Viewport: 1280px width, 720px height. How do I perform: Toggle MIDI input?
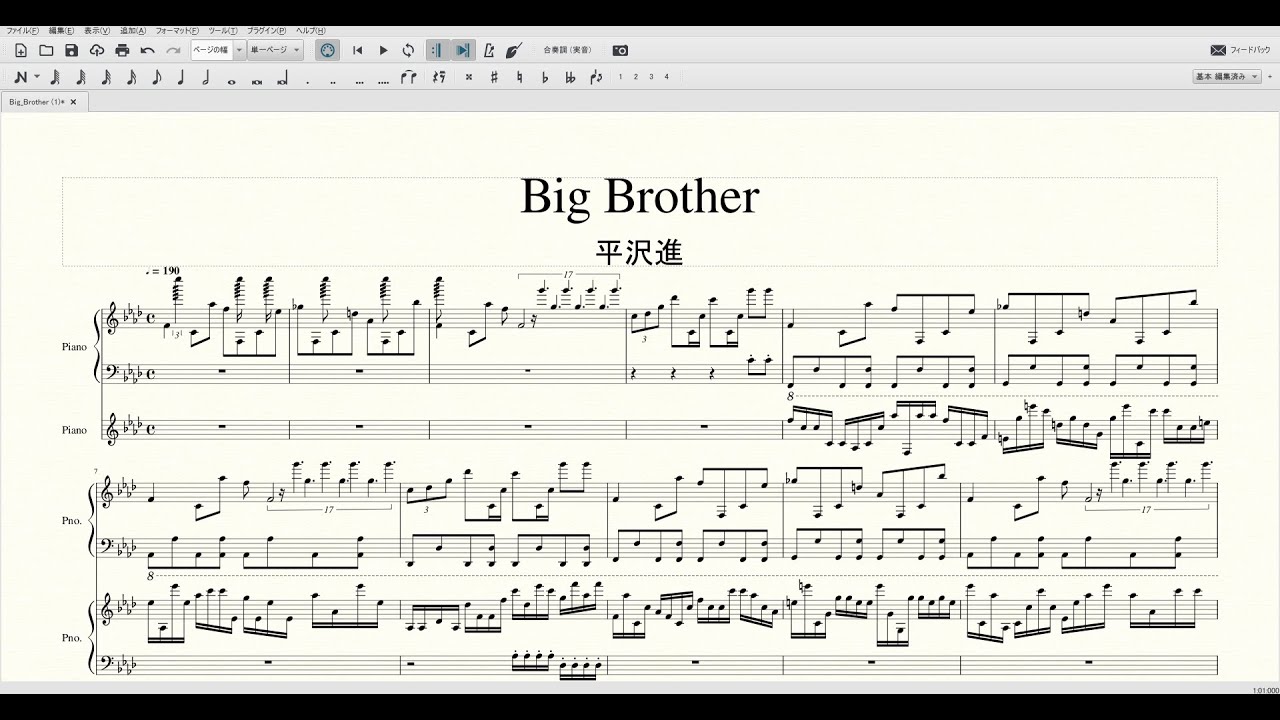pos(327,50)
